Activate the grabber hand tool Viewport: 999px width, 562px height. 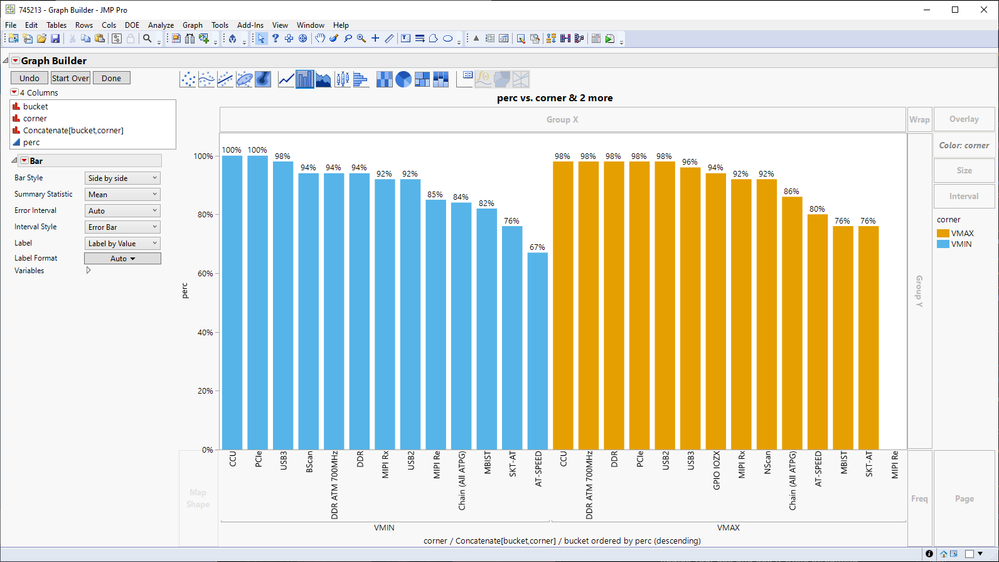pyautogui.click(x=320, y=39)
